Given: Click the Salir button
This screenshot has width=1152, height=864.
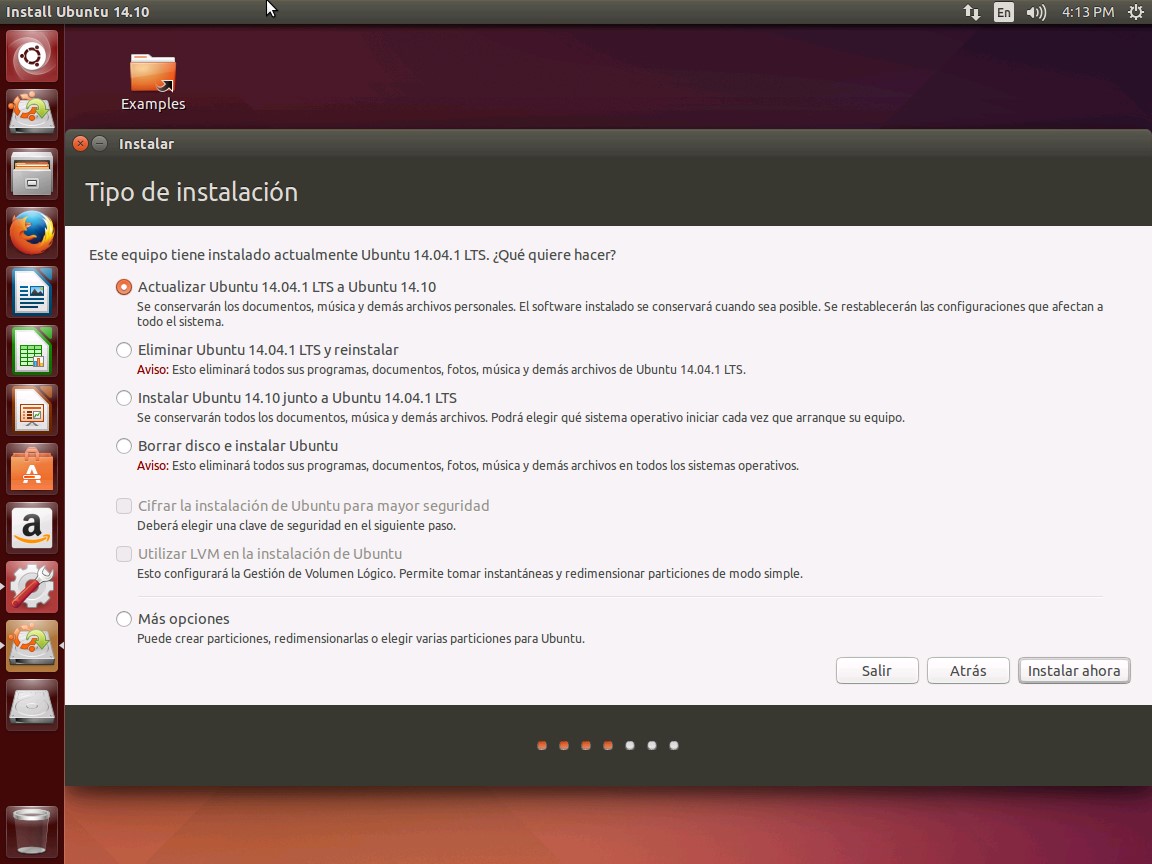Looking at the screenshot, I should point(876,671).
